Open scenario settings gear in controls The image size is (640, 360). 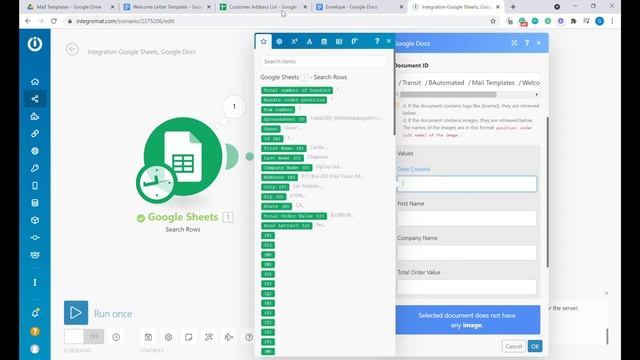[168, 337]
